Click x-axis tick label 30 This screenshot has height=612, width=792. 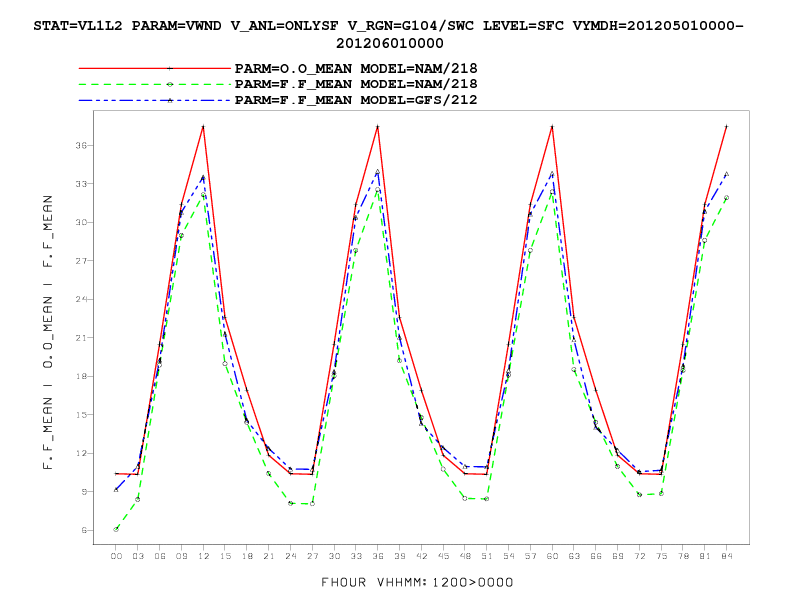(334, 556)
